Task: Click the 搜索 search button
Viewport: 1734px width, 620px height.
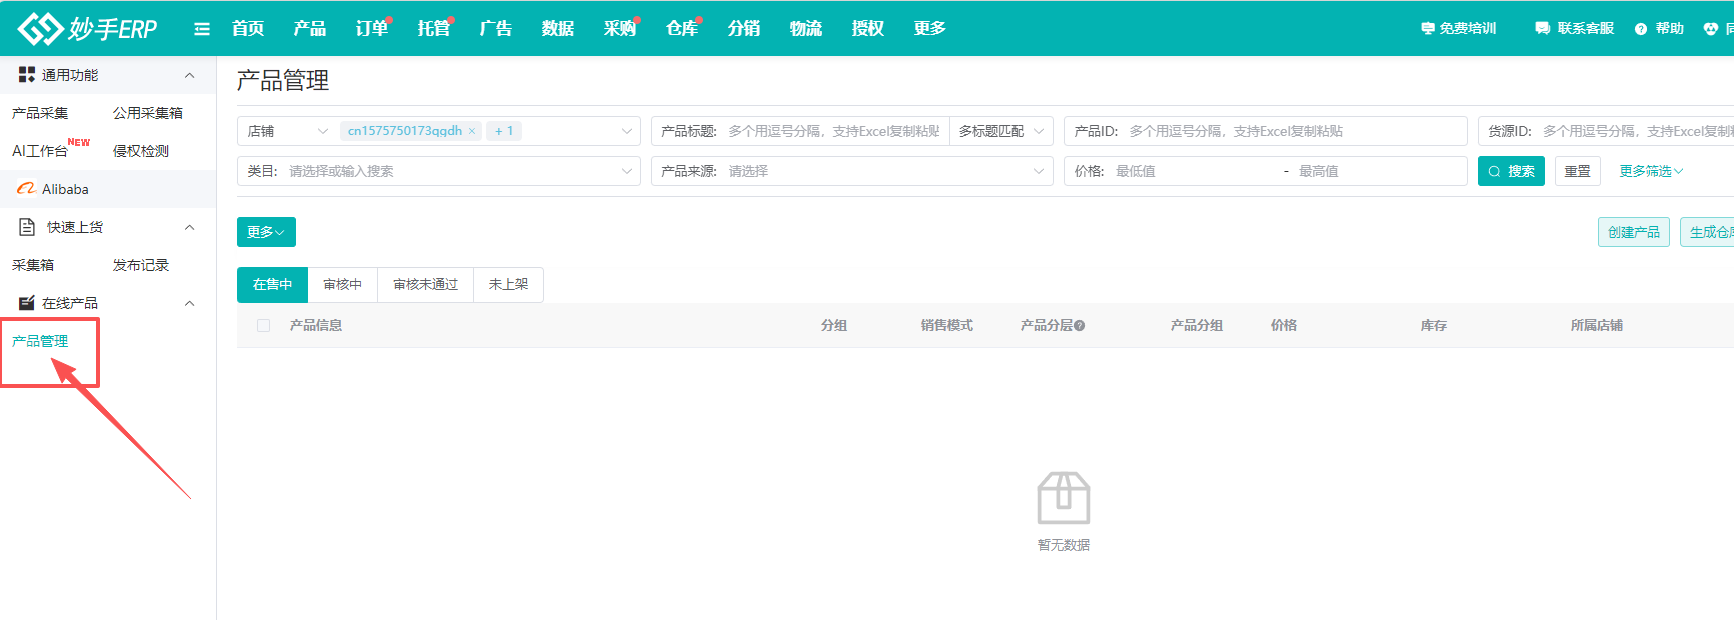Action: 1511,171
